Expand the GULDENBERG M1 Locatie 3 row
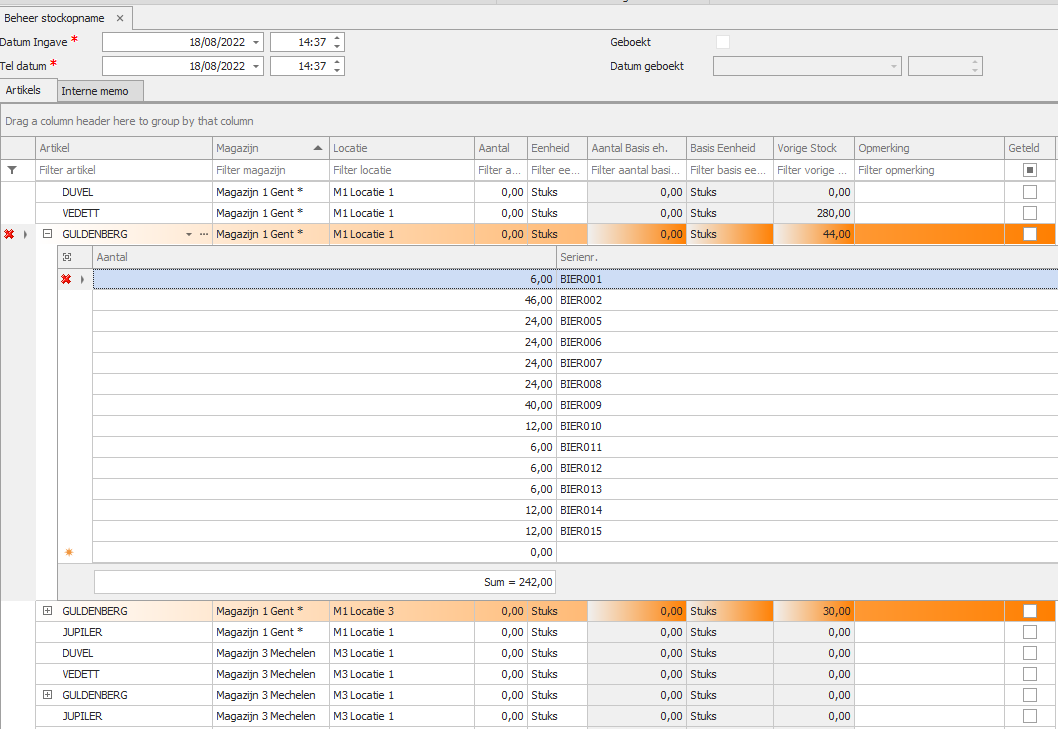The width and height of the screenshot is (1058, 729). (x=47, y=611)
